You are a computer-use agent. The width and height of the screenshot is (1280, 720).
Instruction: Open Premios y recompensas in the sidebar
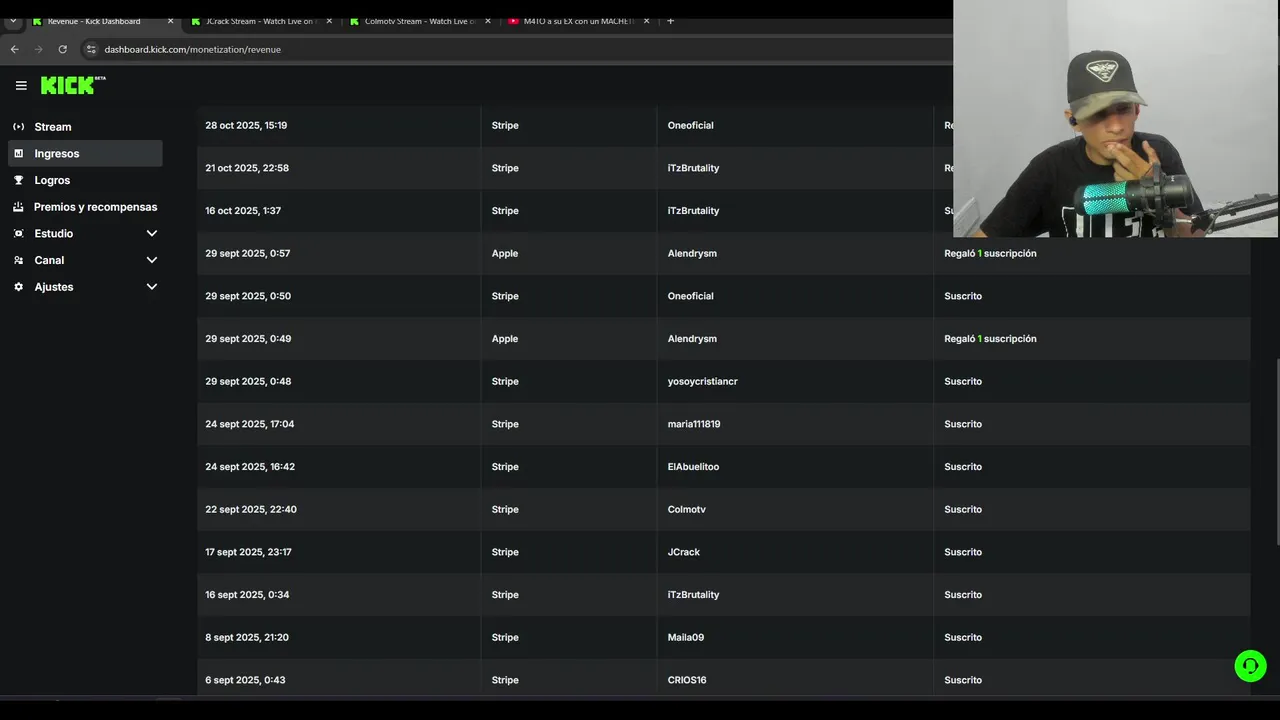pyautogui.click(x=85, y=207)
